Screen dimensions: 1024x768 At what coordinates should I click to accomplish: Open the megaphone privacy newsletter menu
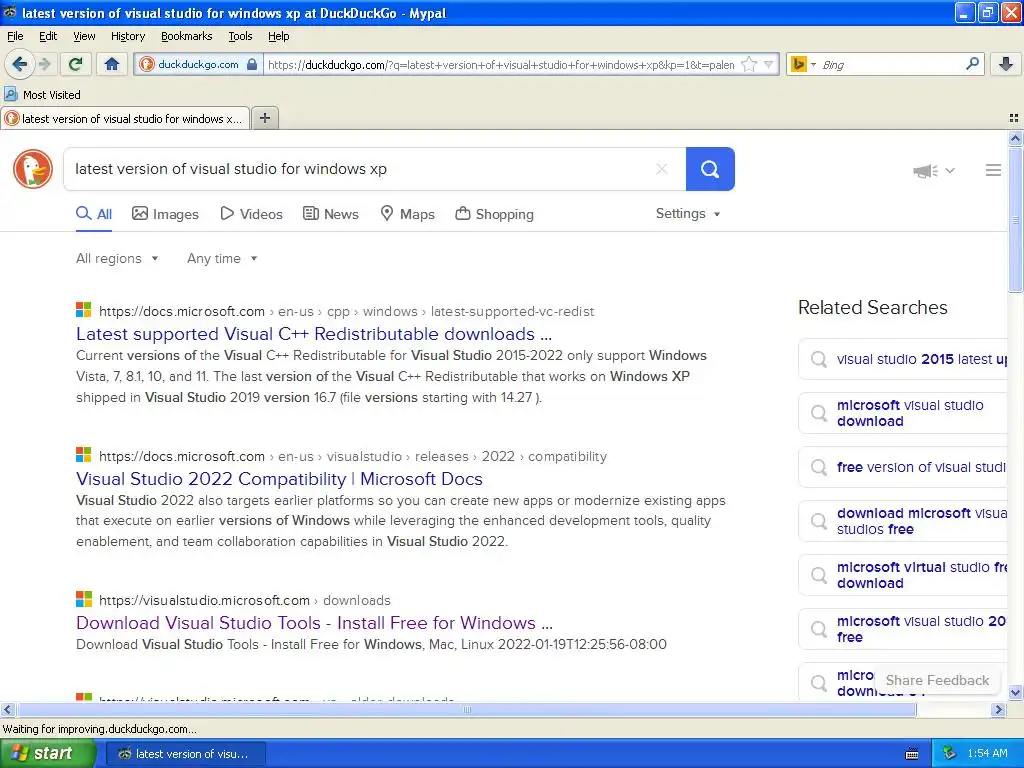pos(933,170)
